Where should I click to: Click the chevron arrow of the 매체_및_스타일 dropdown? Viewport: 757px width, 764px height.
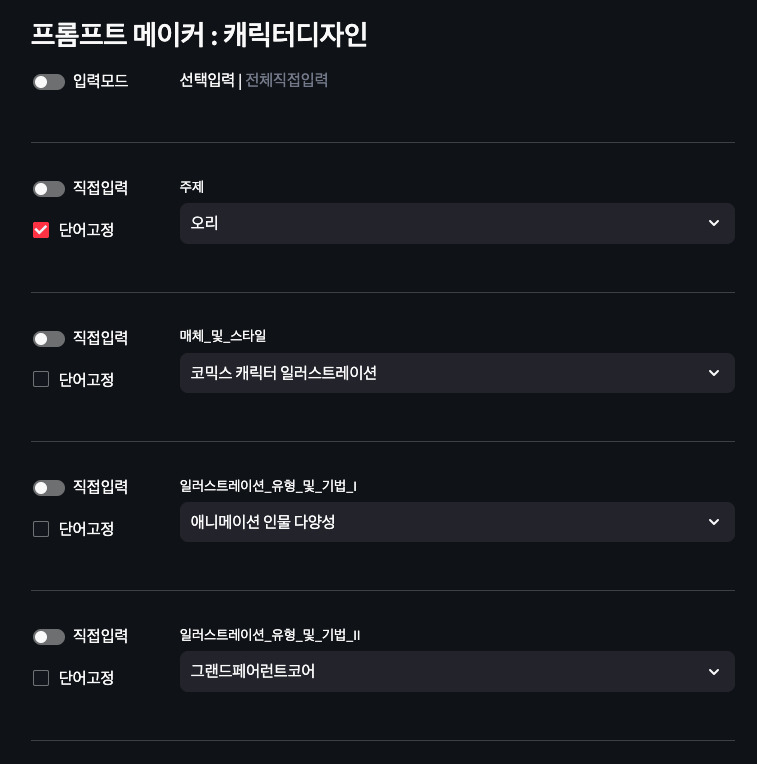pyautogui.click(x=714, y=373)
